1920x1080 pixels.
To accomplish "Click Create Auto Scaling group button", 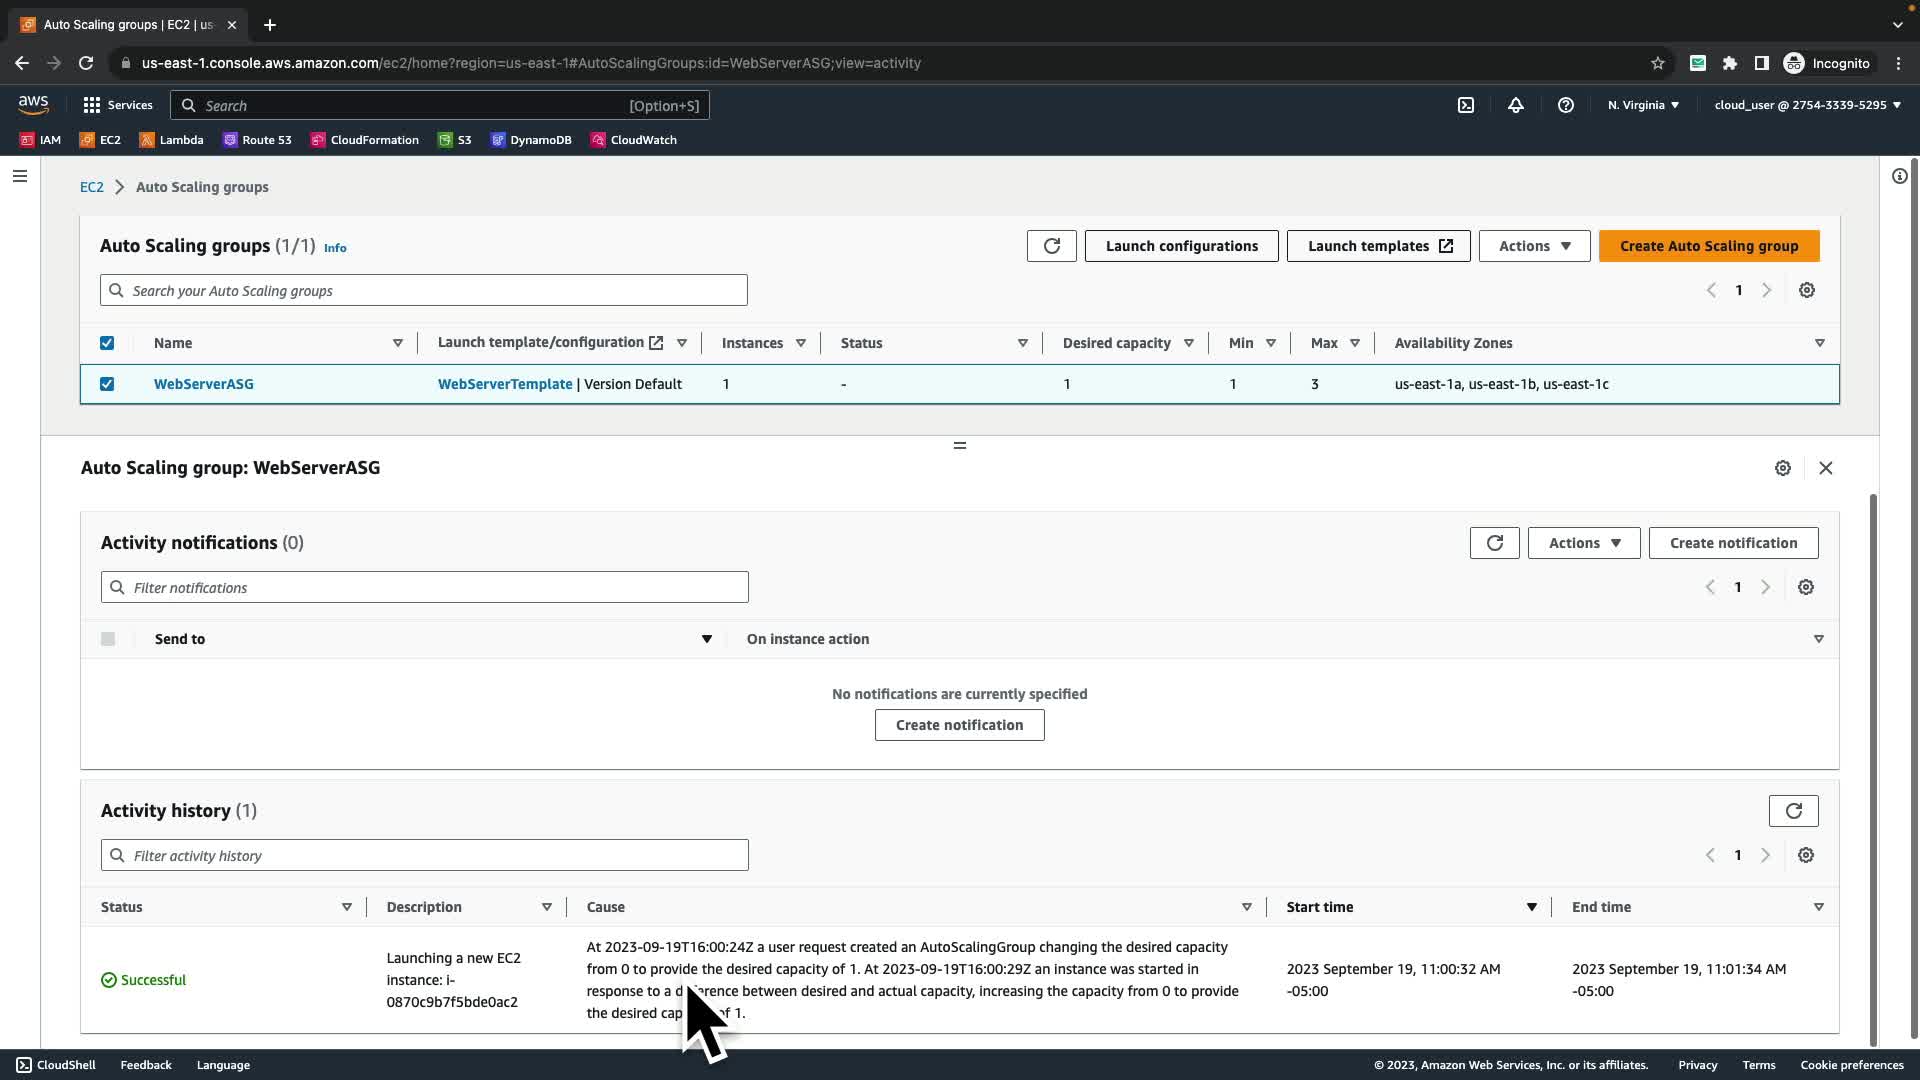I will coord(1709,246).
